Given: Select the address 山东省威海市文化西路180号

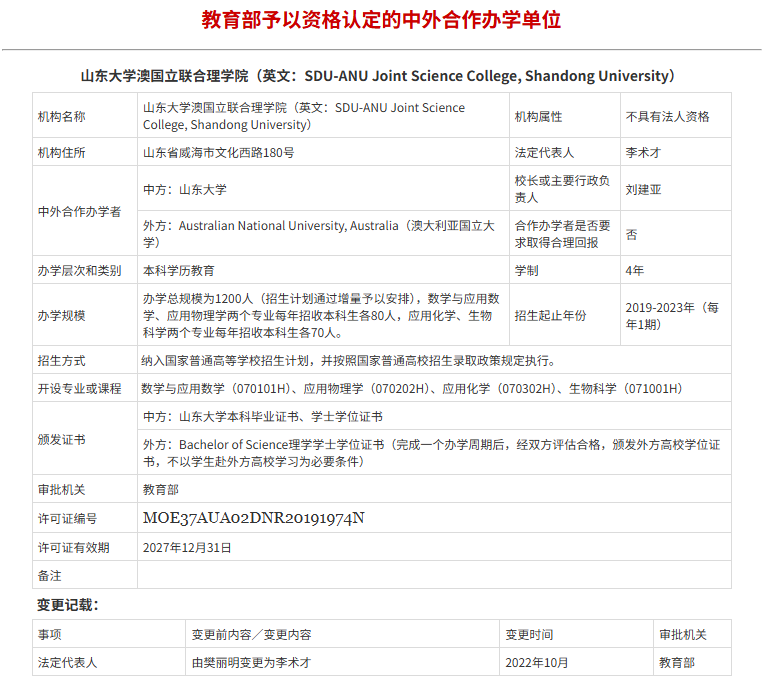Looking at the screenshot, I should (218, 153).
